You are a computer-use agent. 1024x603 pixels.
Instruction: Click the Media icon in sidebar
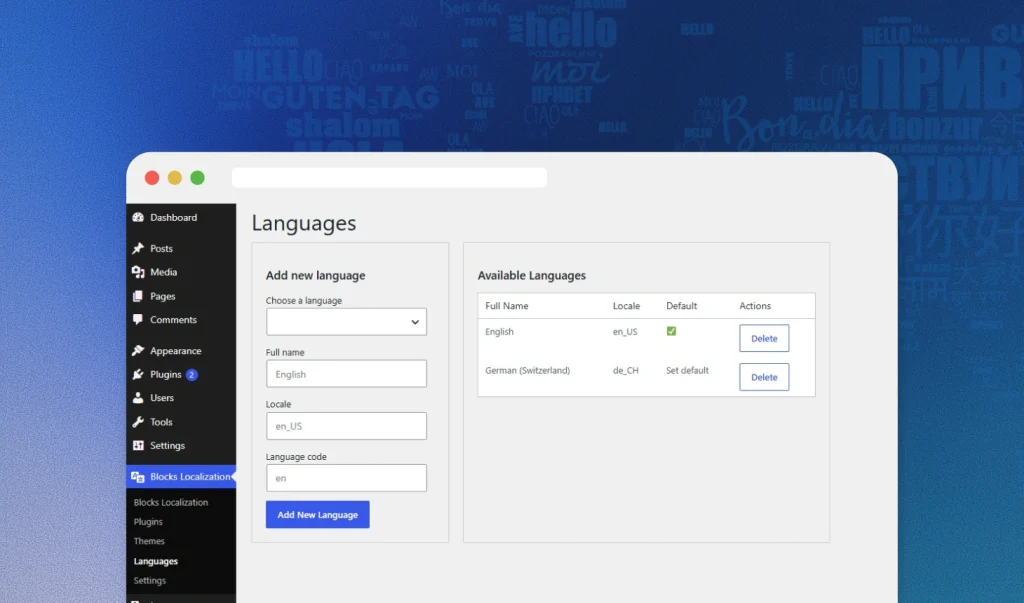pos(138,272)
